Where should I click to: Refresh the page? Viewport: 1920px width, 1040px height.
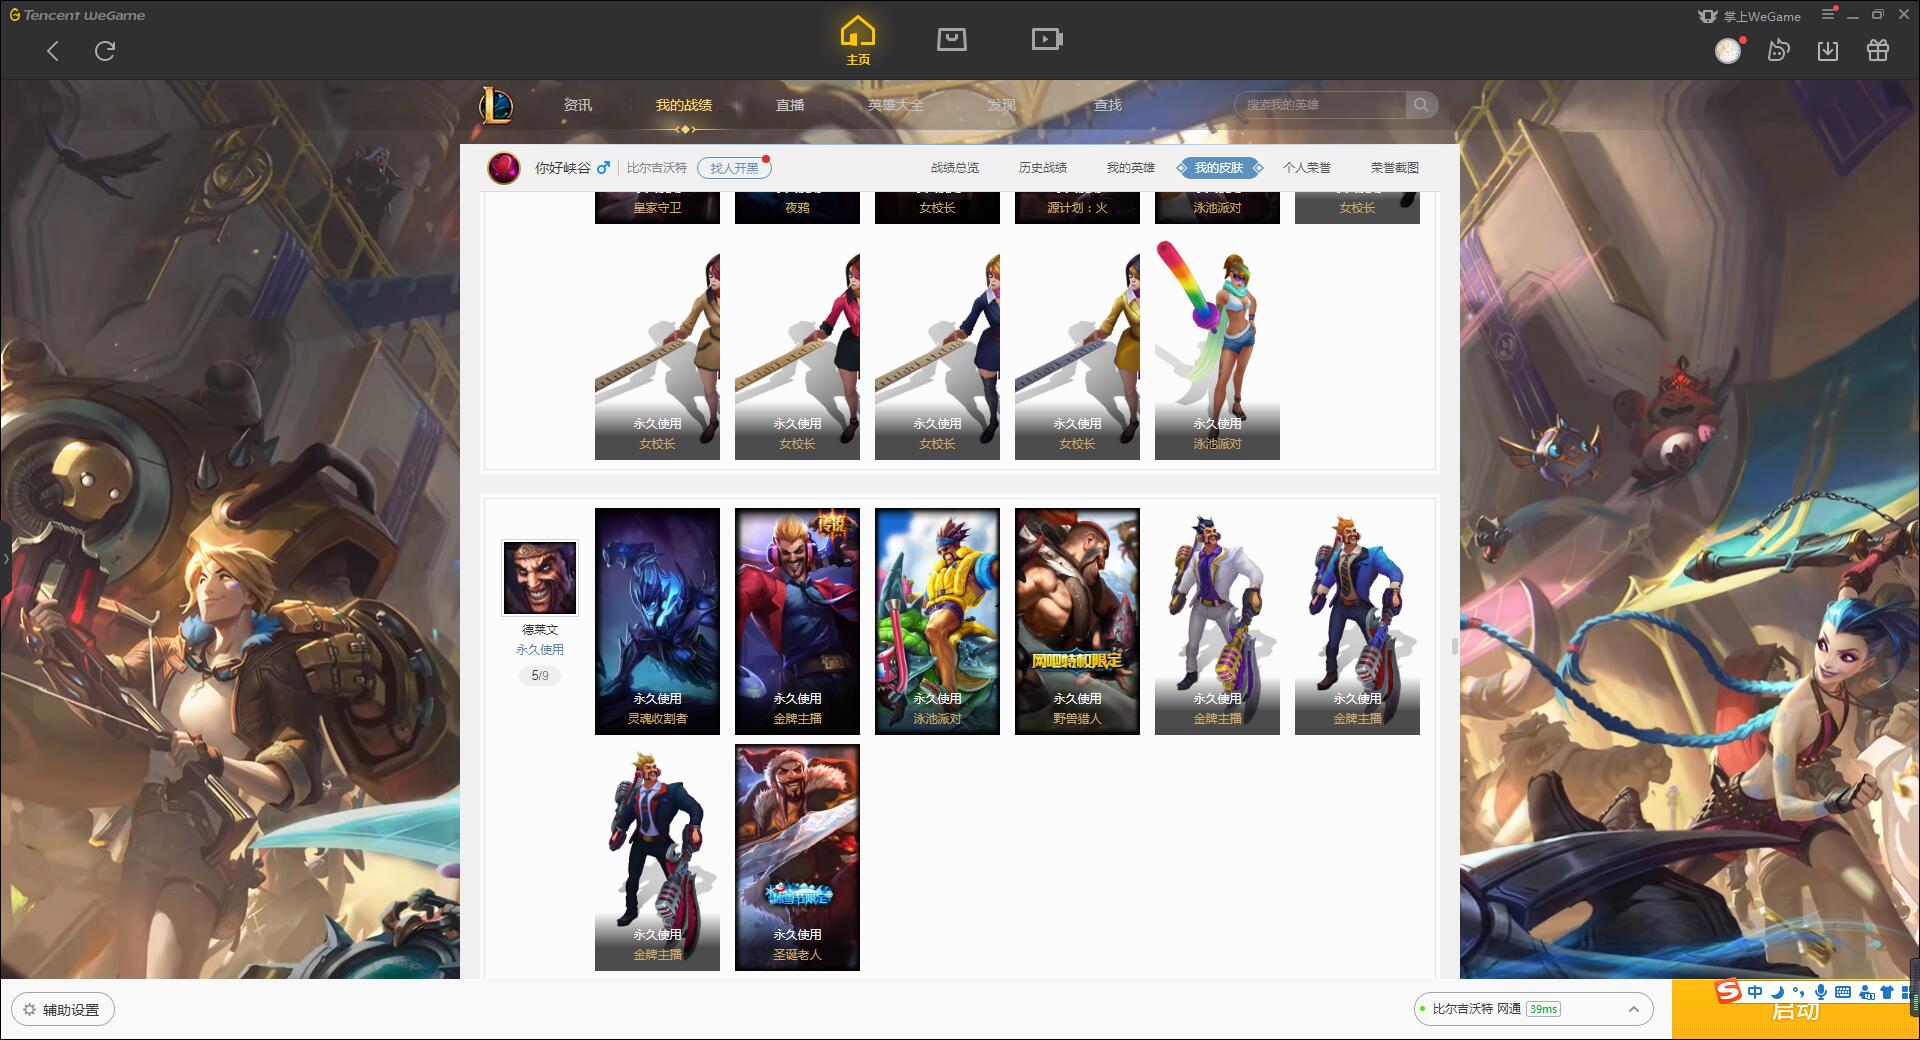[105, 51]
